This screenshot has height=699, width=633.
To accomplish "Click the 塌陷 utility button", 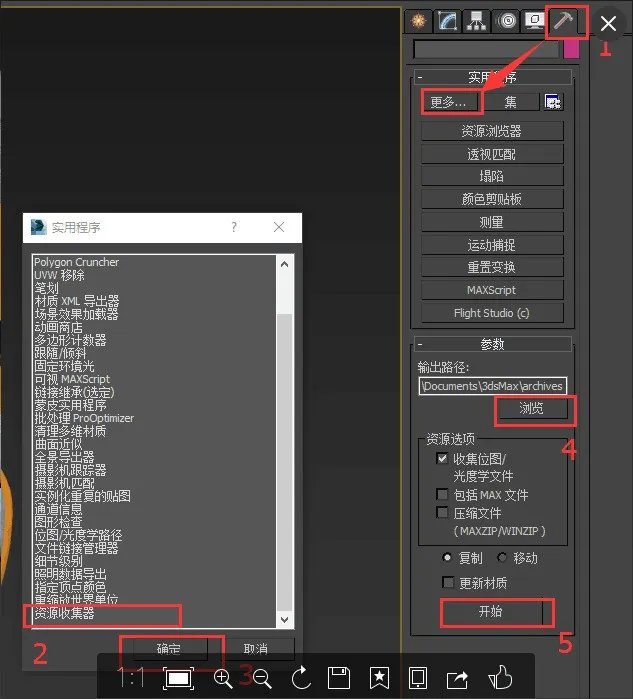I will [x=492, y=177].
